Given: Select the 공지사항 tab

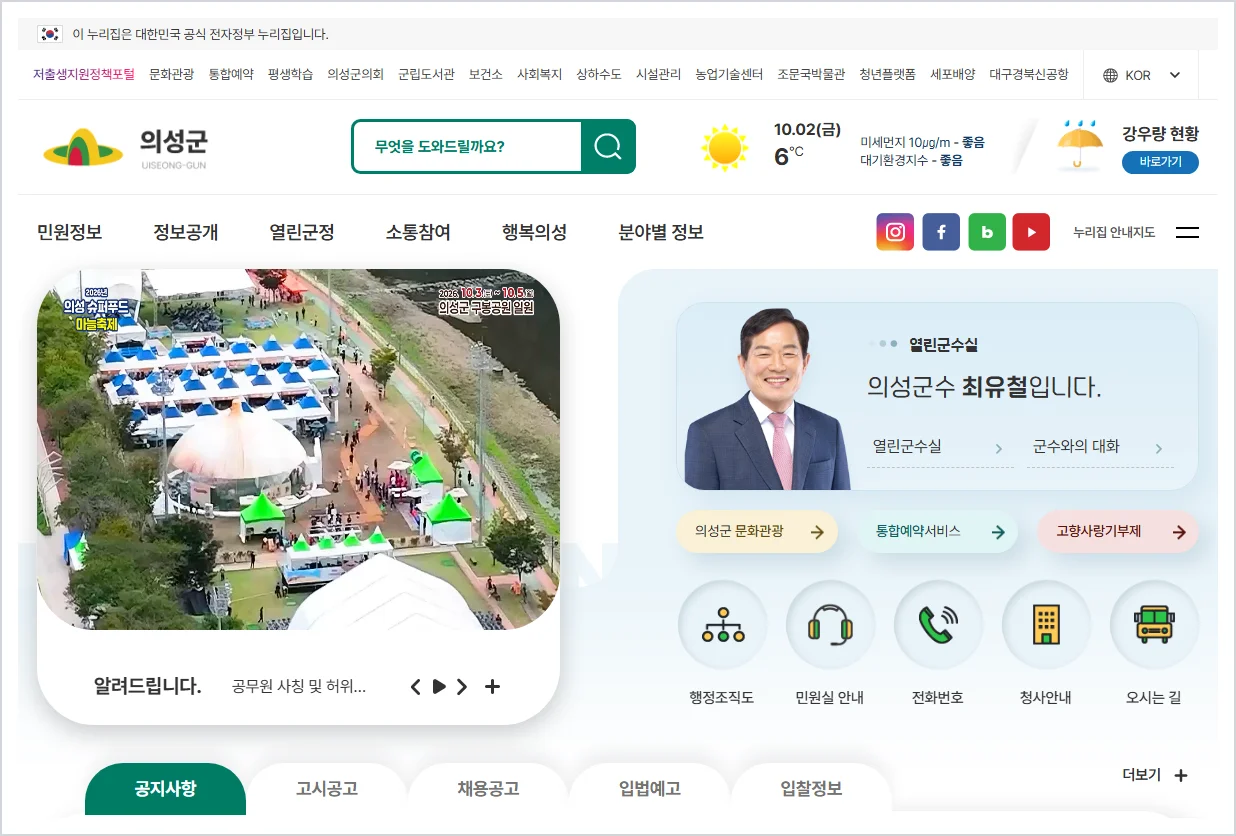Looking at the screenshot, I should point(165,789).
